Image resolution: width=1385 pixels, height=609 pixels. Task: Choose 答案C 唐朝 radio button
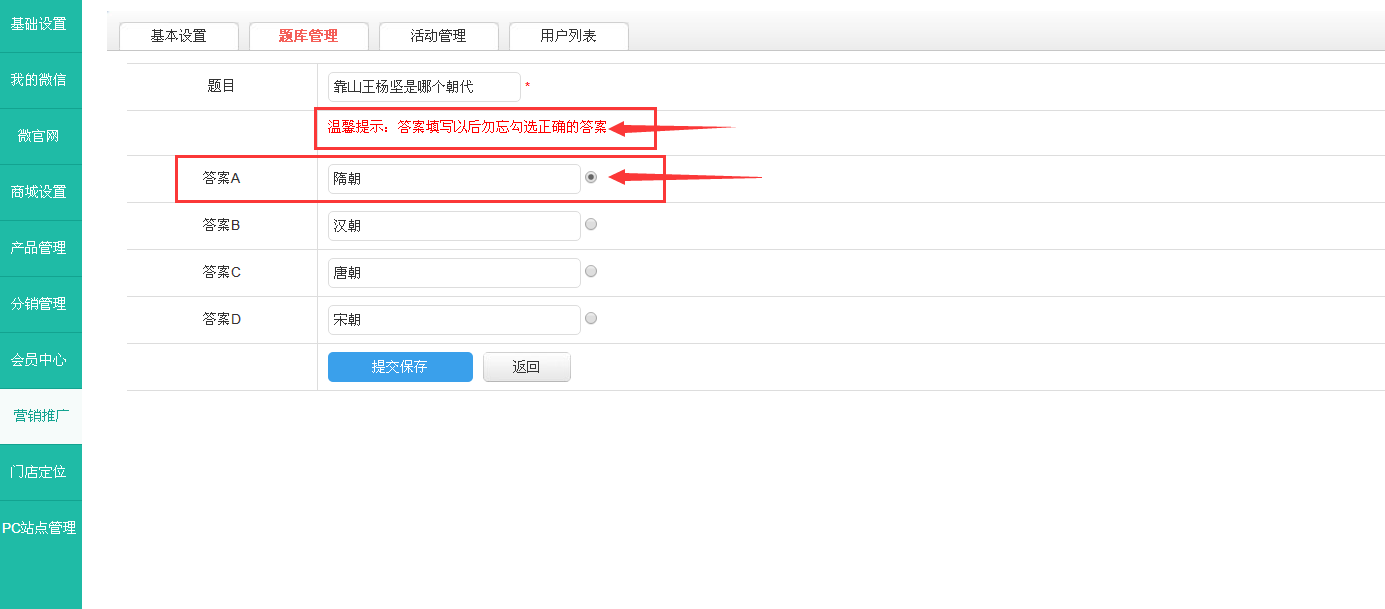591,271
